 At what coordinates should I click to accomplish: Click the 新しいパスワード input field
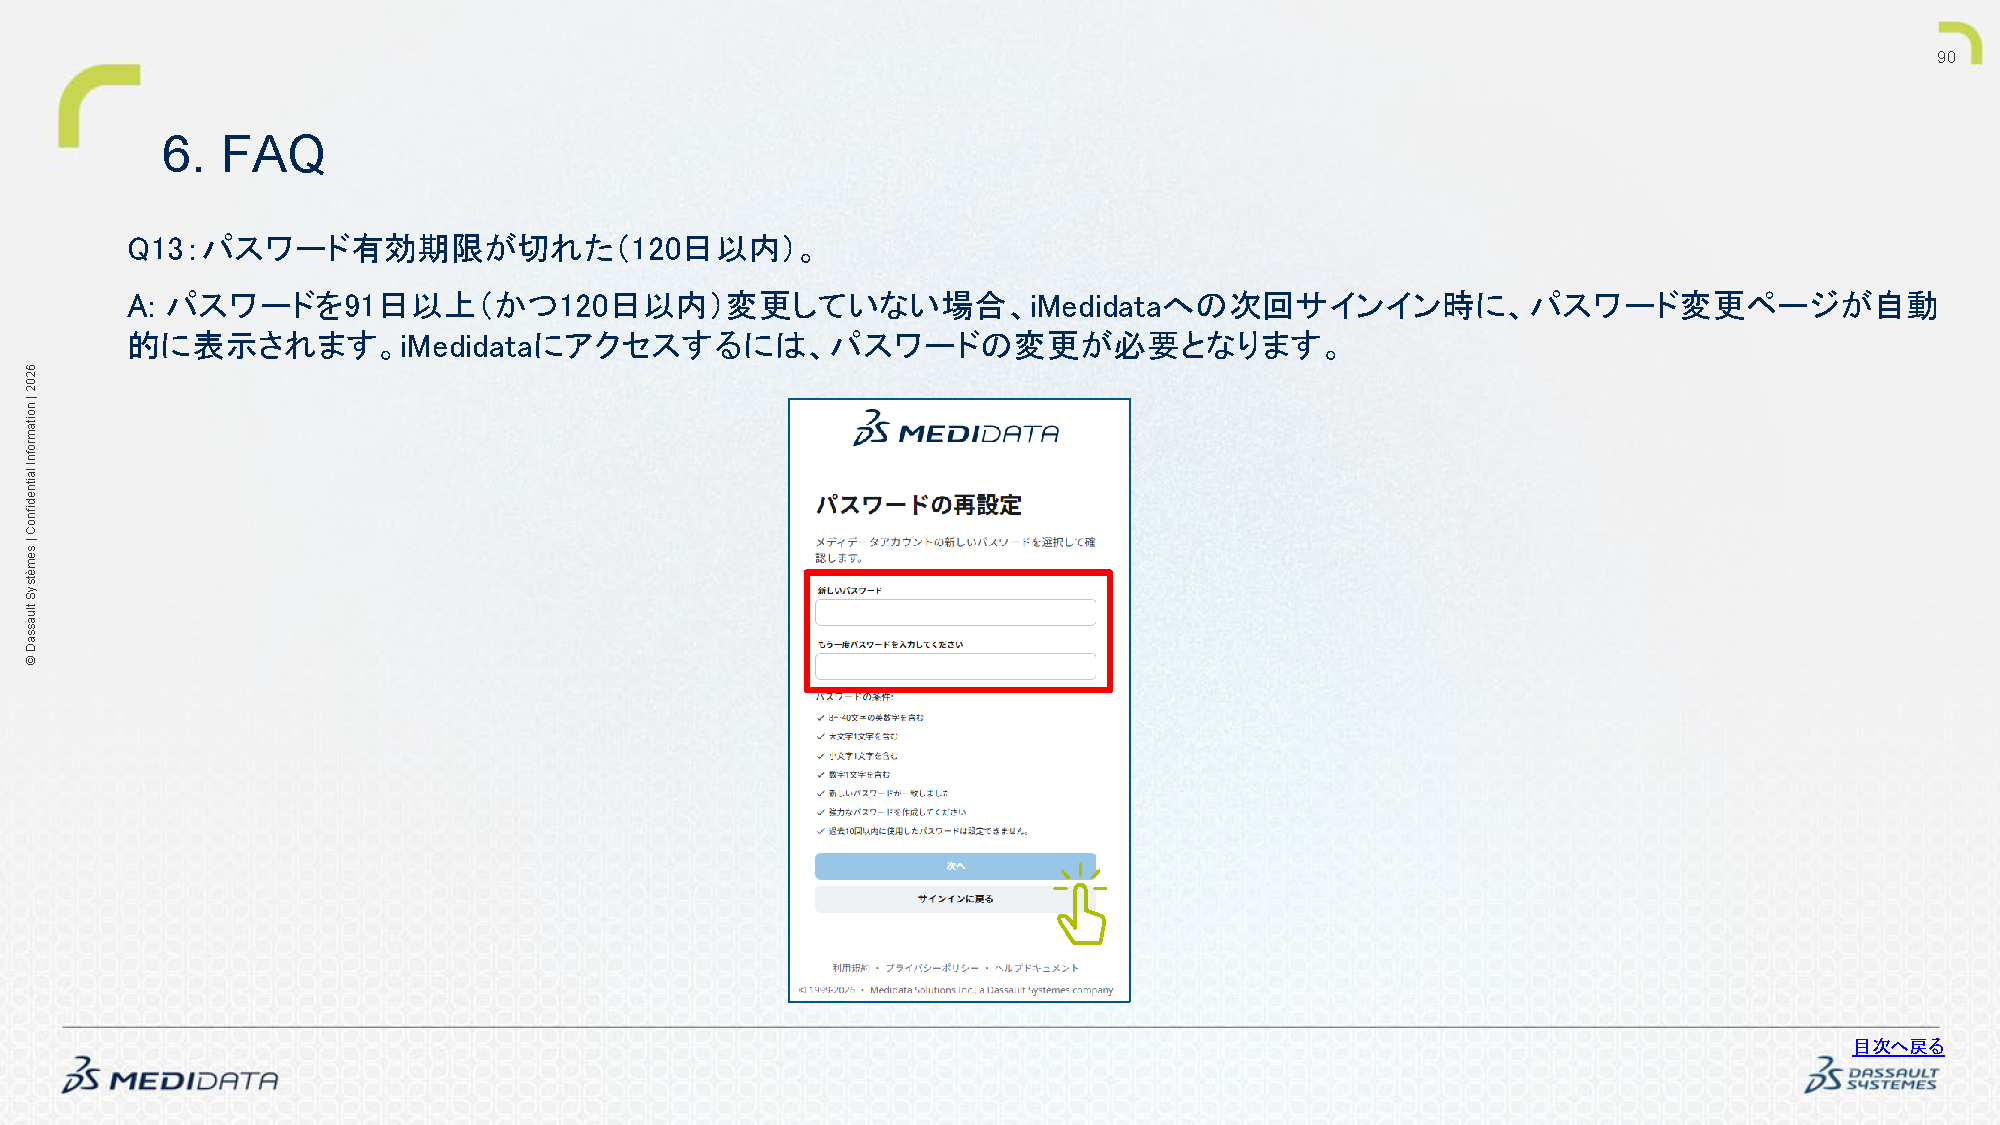[955, 612]
